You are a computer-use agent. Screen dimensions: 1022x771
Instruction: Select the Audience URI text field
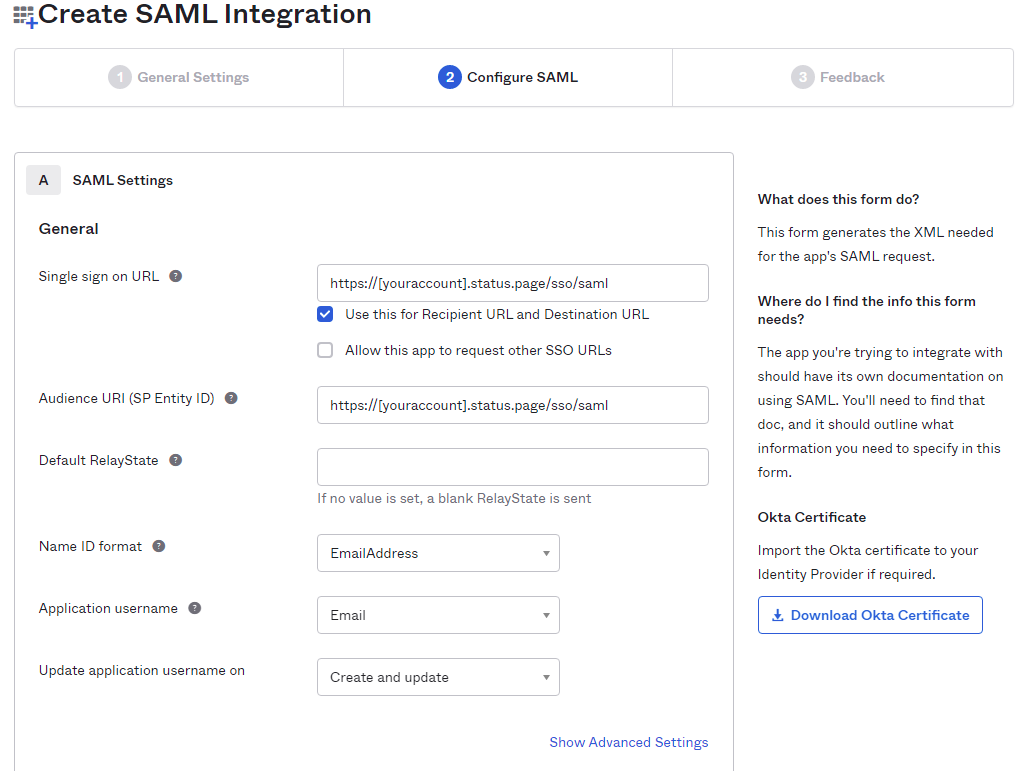click(512, 405)
